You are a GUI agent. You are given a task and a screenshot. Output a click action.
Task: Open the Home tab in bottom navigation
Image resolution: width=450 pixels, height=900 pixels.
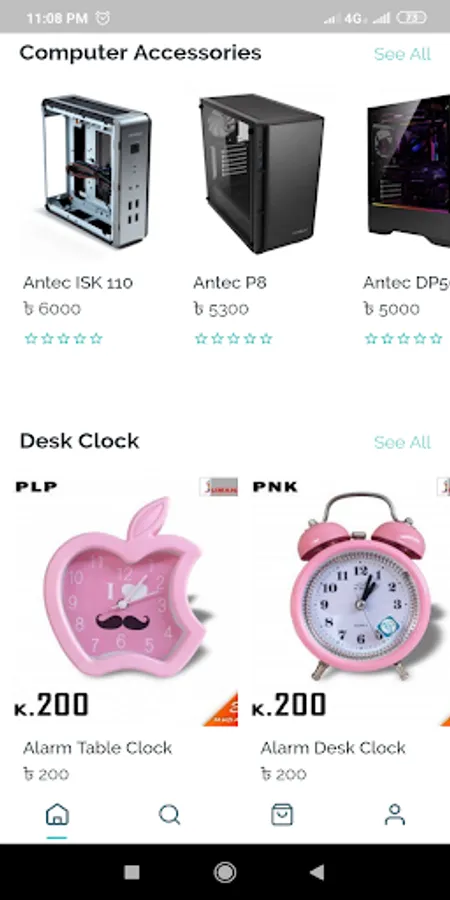click(x=57, y=814)
